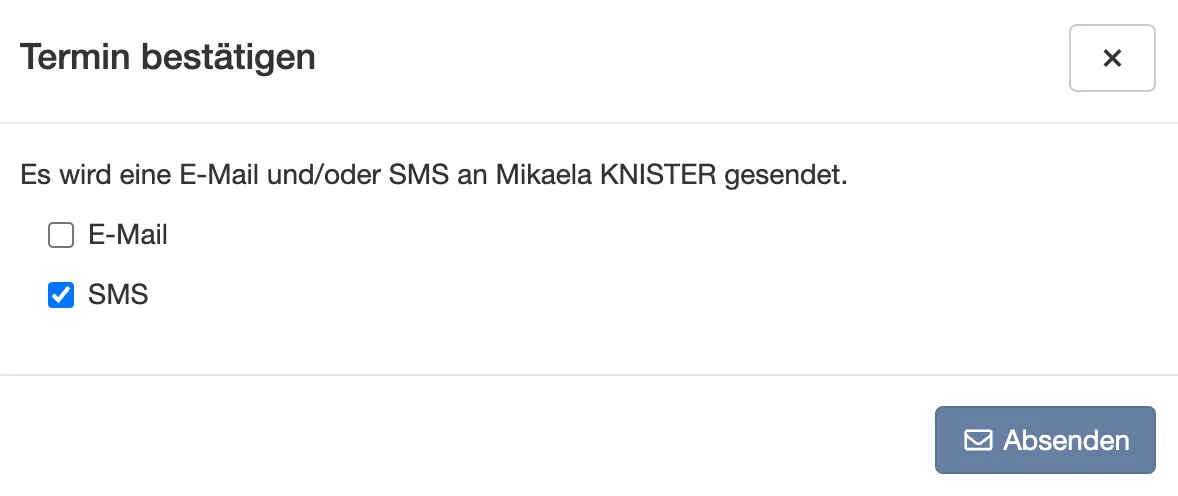Click the Termin bestätigen heading
This screenshot has width=1178, height=496.
coord(168,58)
